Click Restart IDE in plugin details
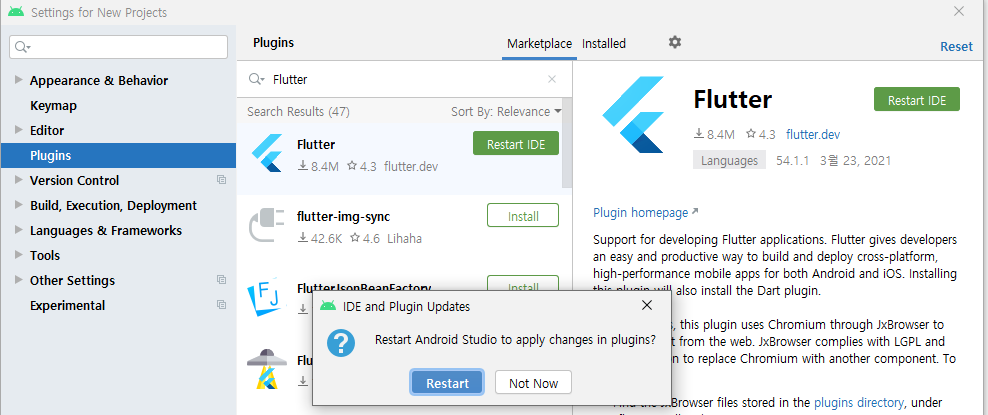The image size is (988, 415). pyautogui.click(x=917, y=100)
